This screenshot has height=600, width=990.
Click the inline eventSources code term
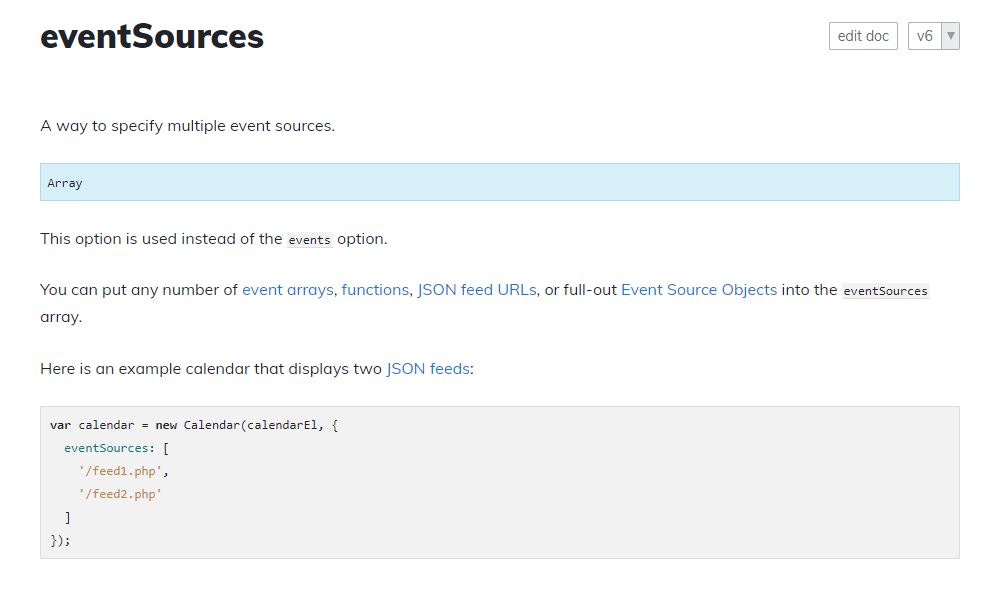(x=885, y=291)
